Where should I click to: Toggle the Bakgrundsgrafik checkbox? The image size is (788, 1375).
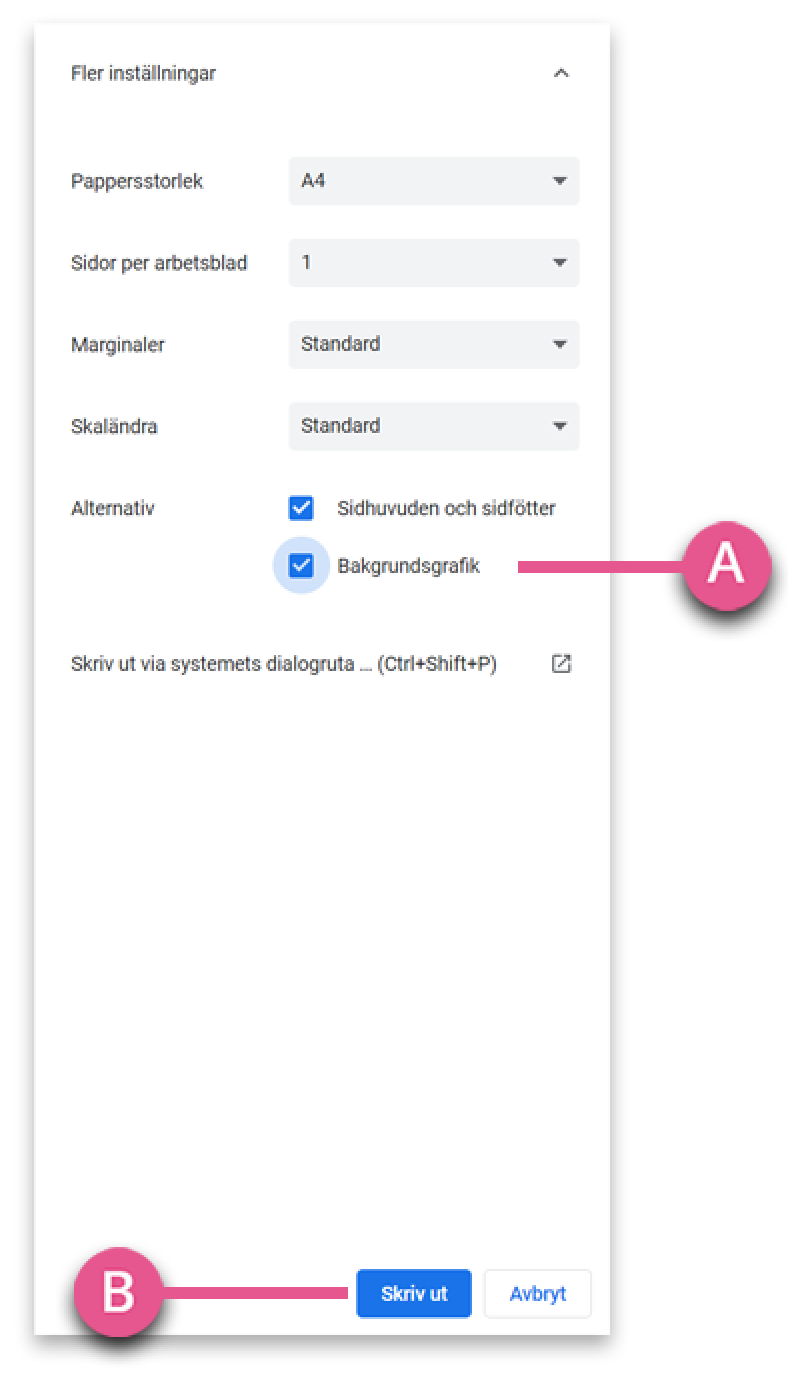click(x=301, y=566)
